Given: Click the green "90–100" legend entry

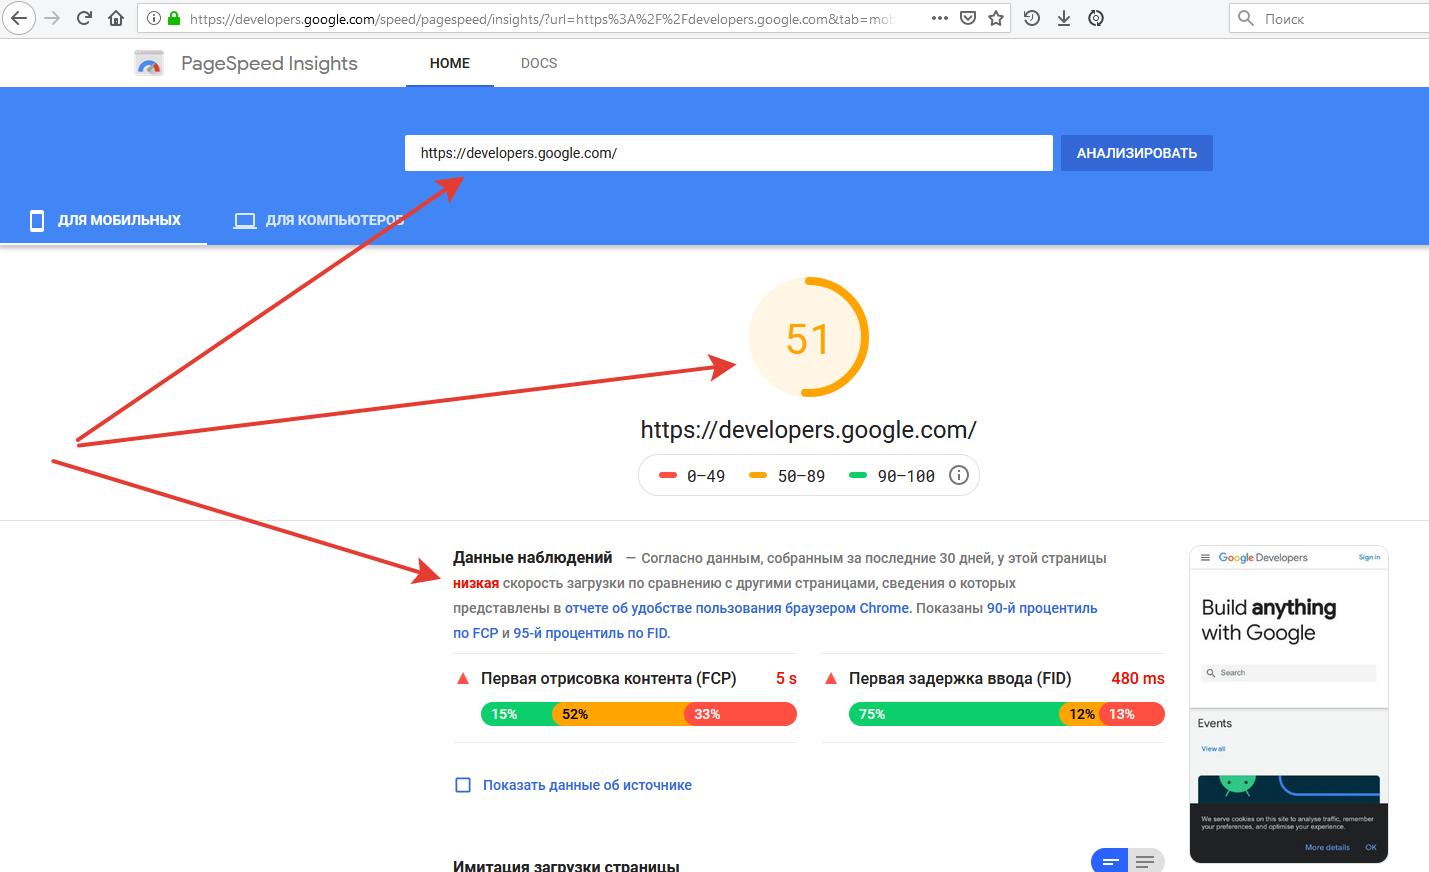Looking at the screenshot, I should pos(891,476).
